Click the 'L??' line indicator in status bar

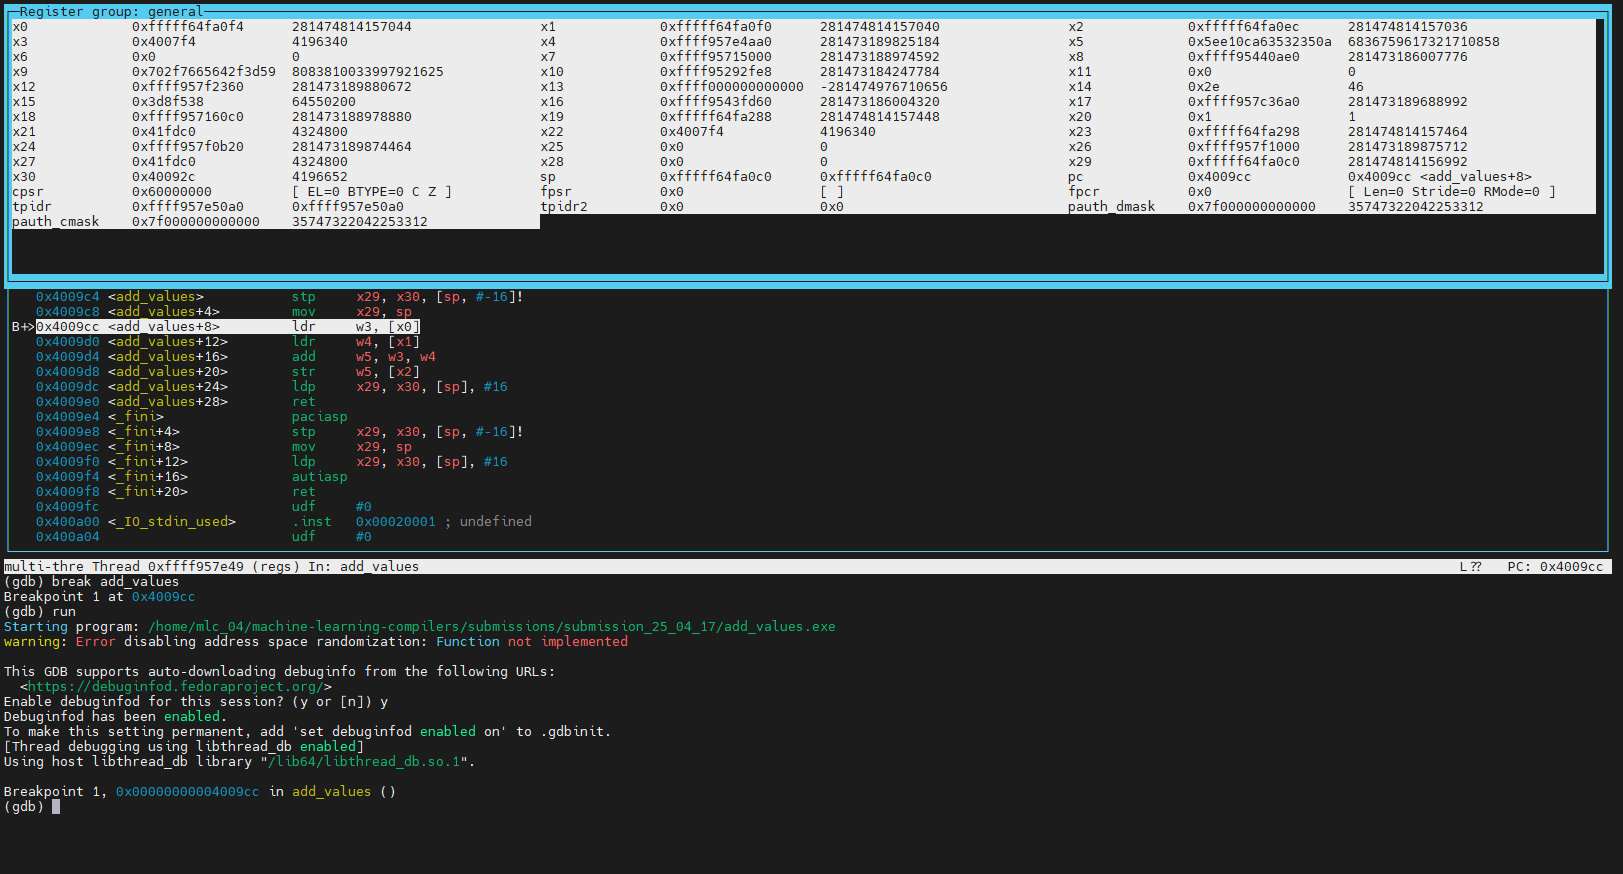[1470, 567]
